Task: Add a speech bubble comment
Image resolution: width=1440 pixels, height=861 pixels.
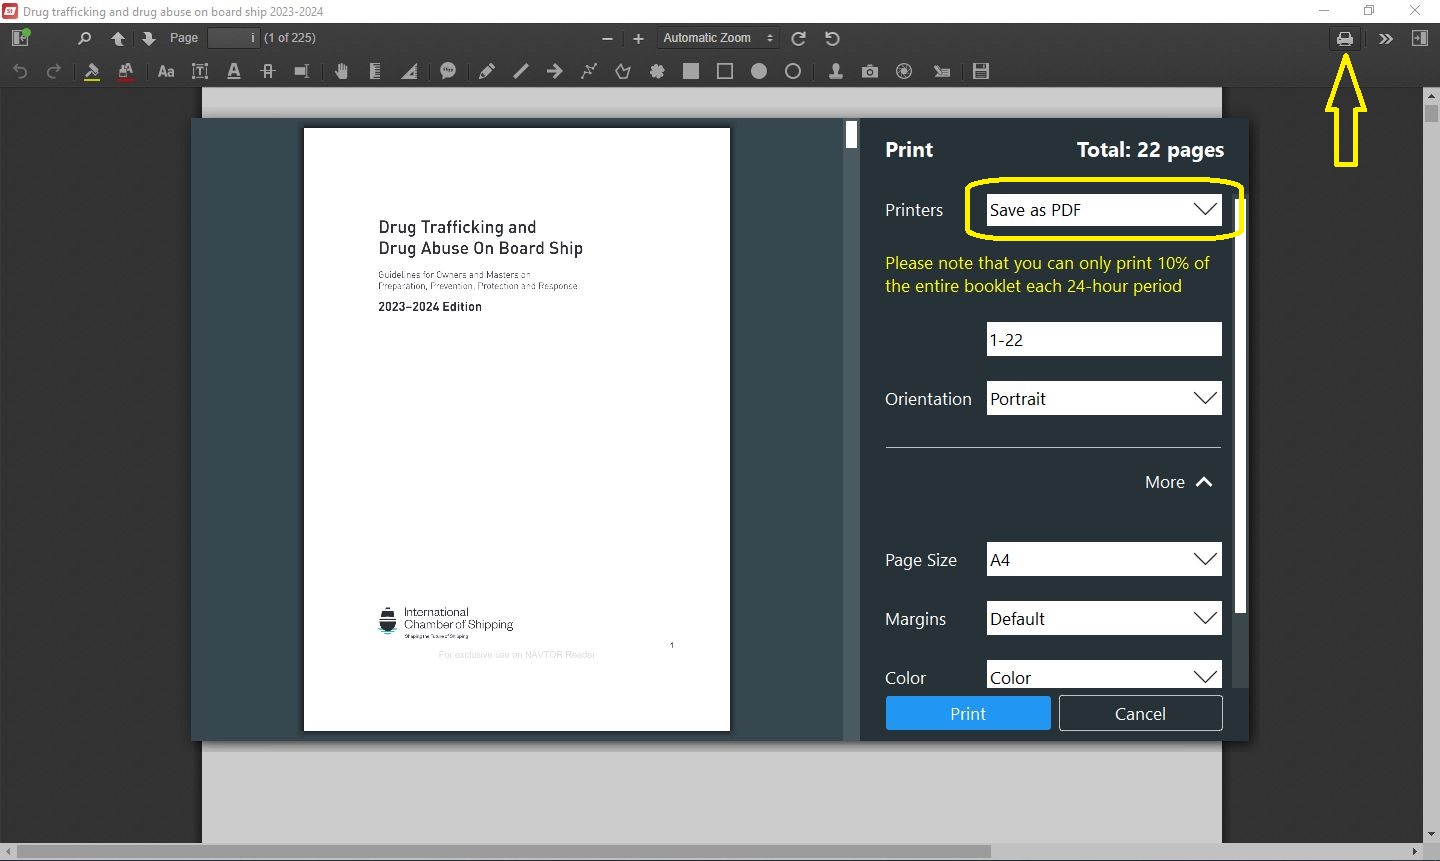Action: [x=448, y=71]
